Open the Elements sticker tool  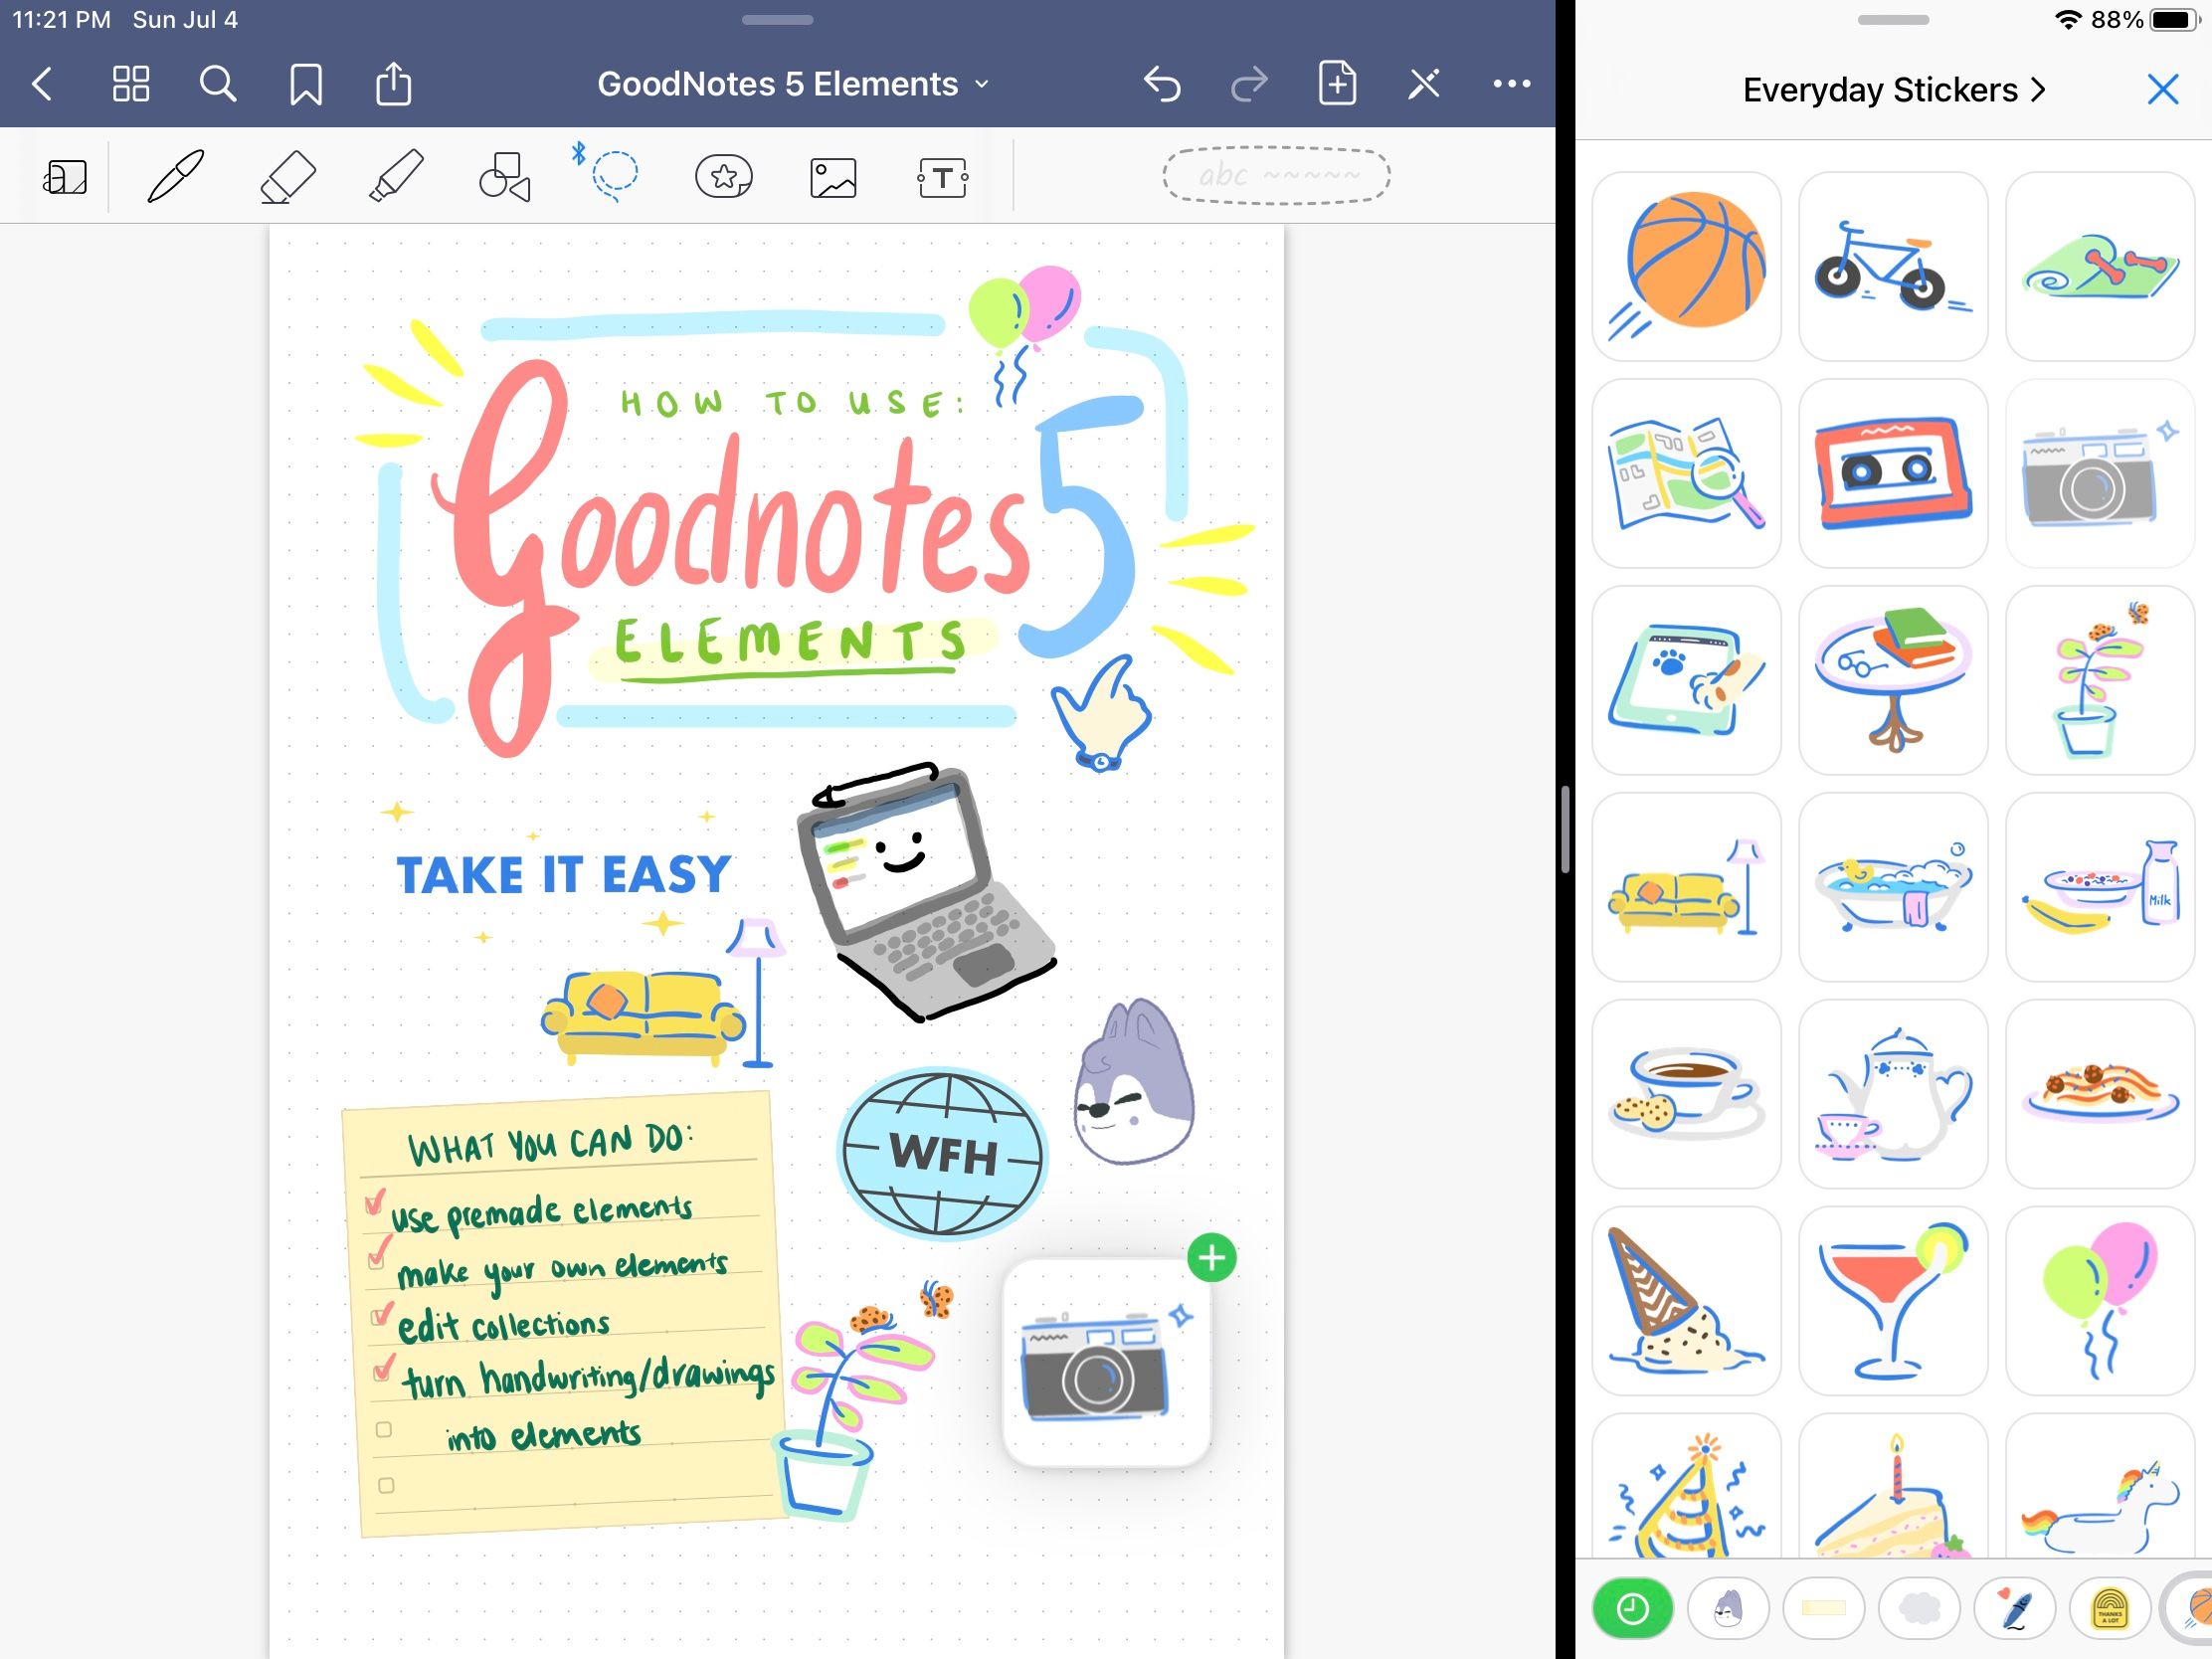pos(723,176)
